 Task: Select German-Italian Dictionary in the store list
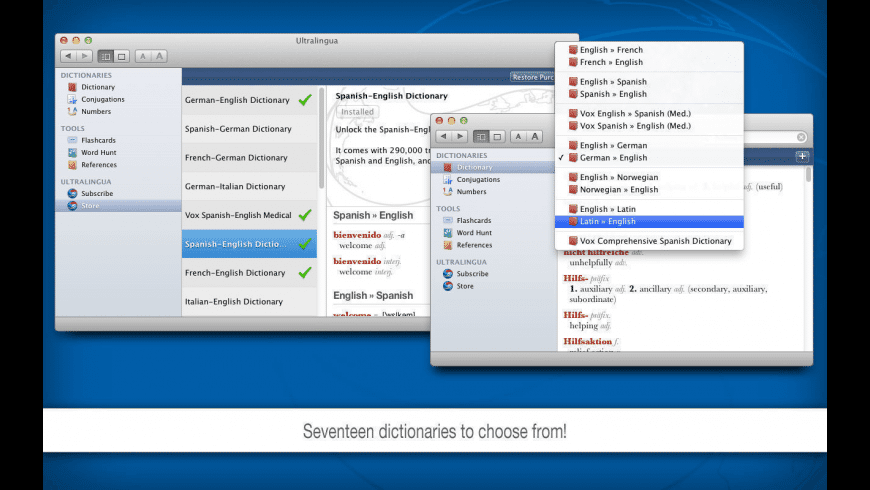coord(249,186)
